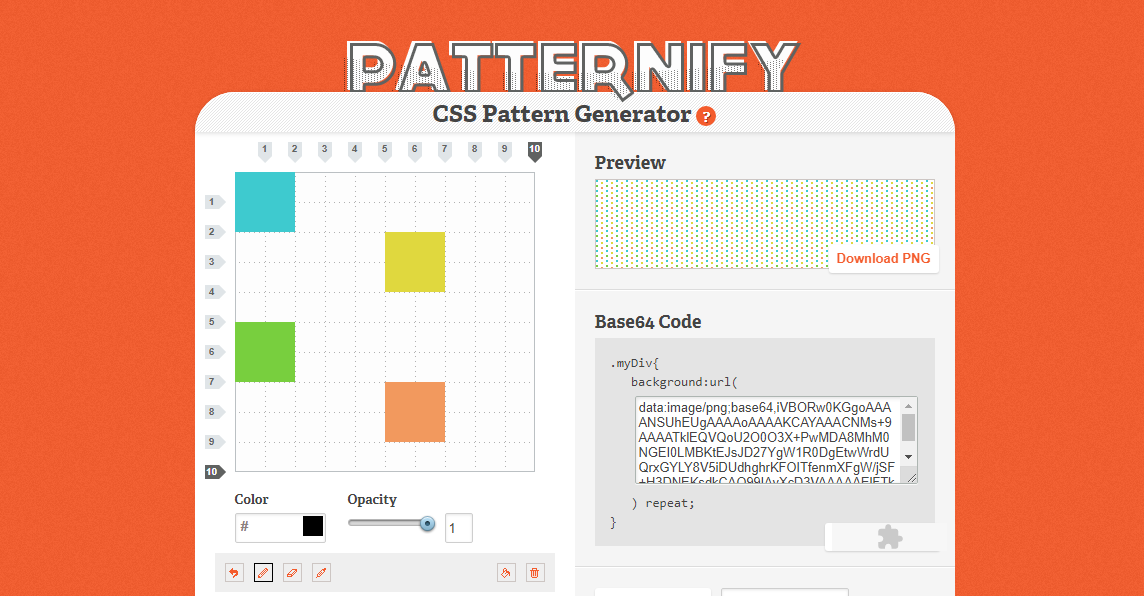Click column marker 9 above the grid

[x=504, y=151]
